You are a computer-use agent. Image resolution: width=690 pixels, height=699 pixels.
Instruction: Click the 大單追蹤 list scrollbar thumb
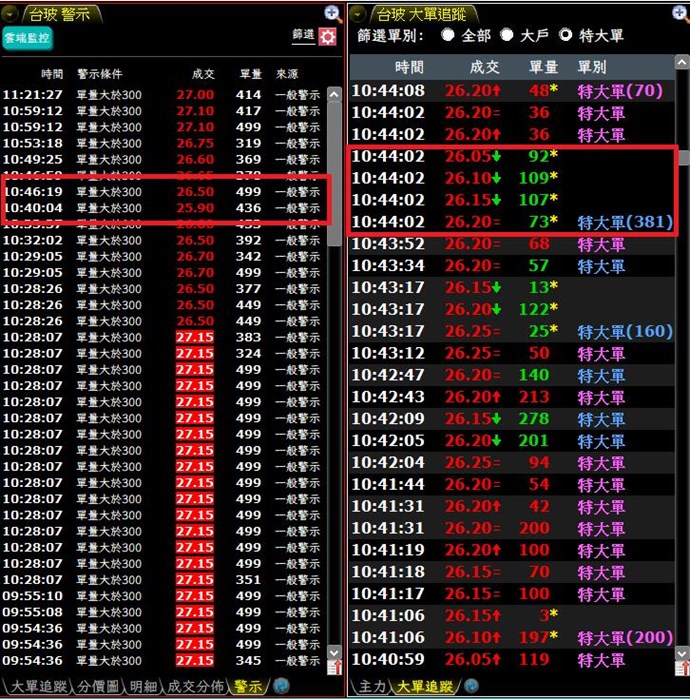(x=683, y=158)
